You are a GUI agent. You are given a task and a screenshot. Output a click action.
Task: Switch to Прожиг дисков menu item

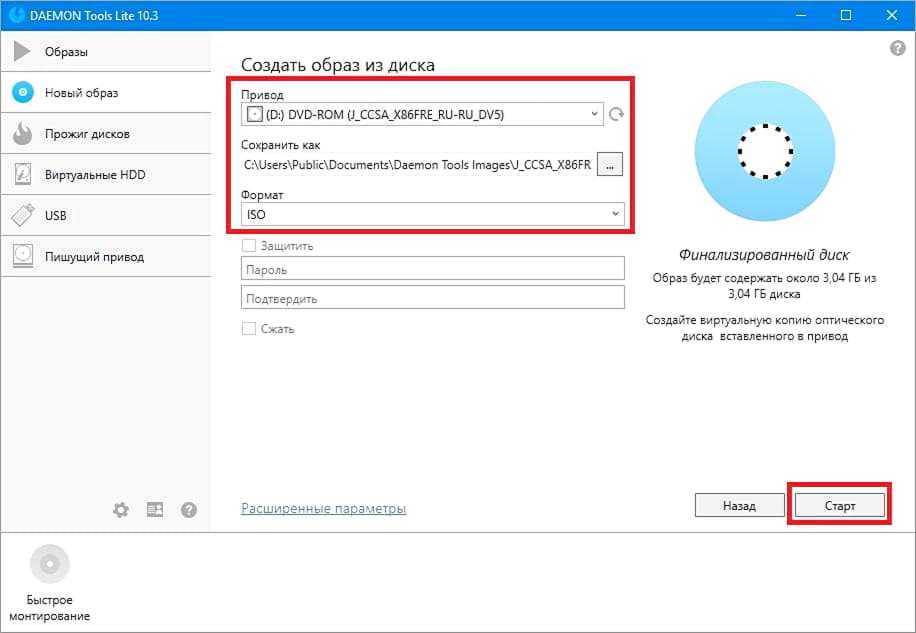point(106,134)
